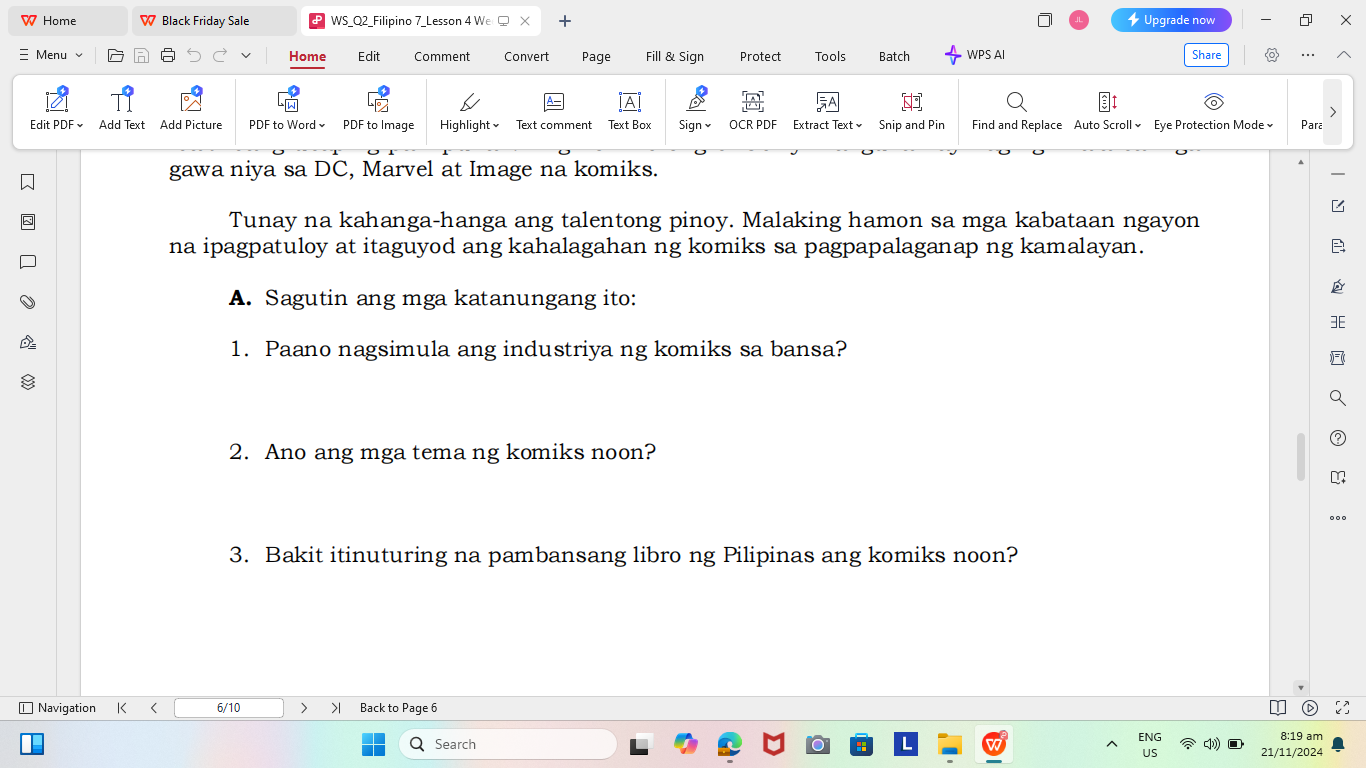Open the help question mark icon
Screen dimensions: 1366x768
(1338, 438)
